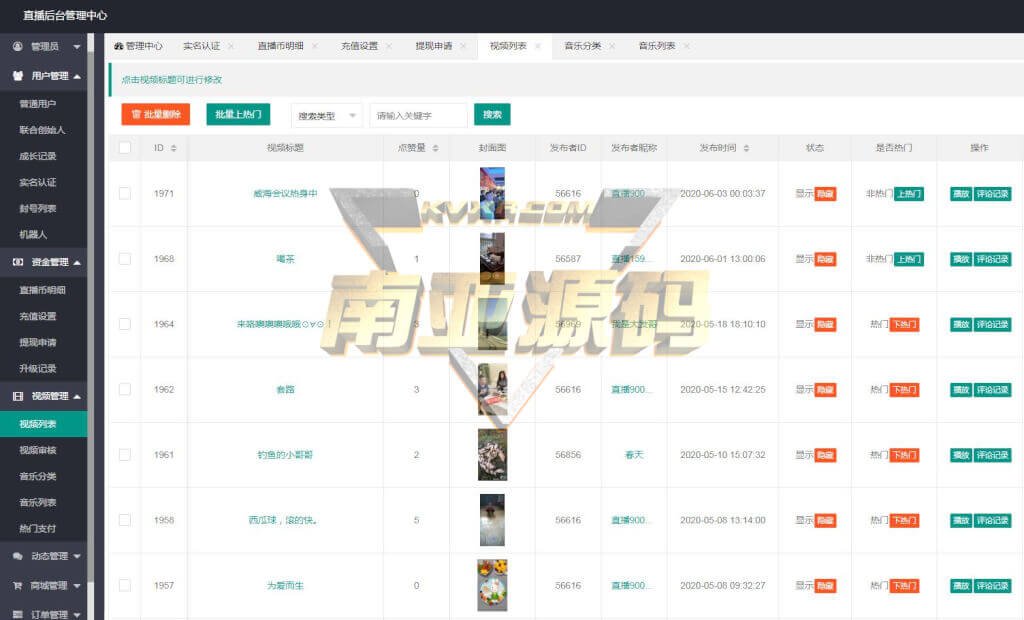Click the 动态管理 chat bubble icon
The height and width of the screenshot is (620, 1024).
tap(18, 556)
